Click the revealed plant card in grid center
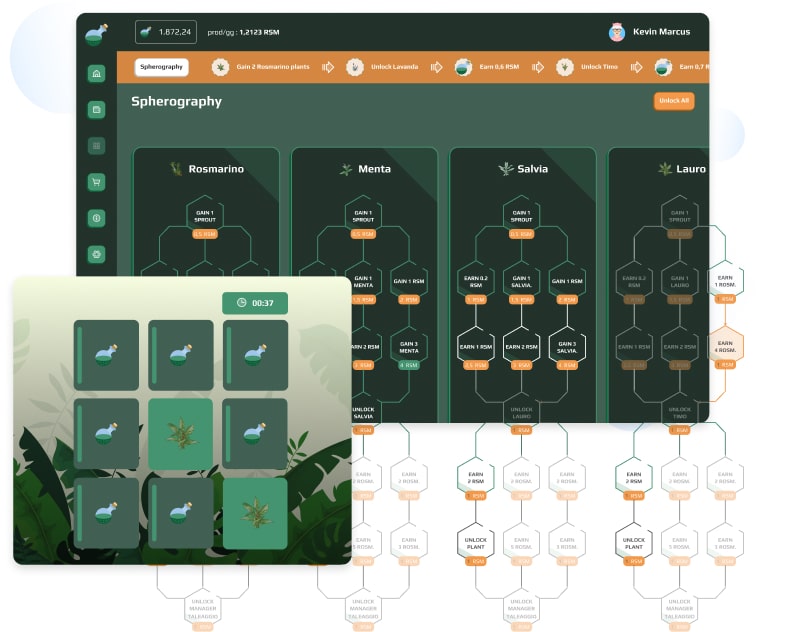This screenshot has width=786, height=632. 181,434
